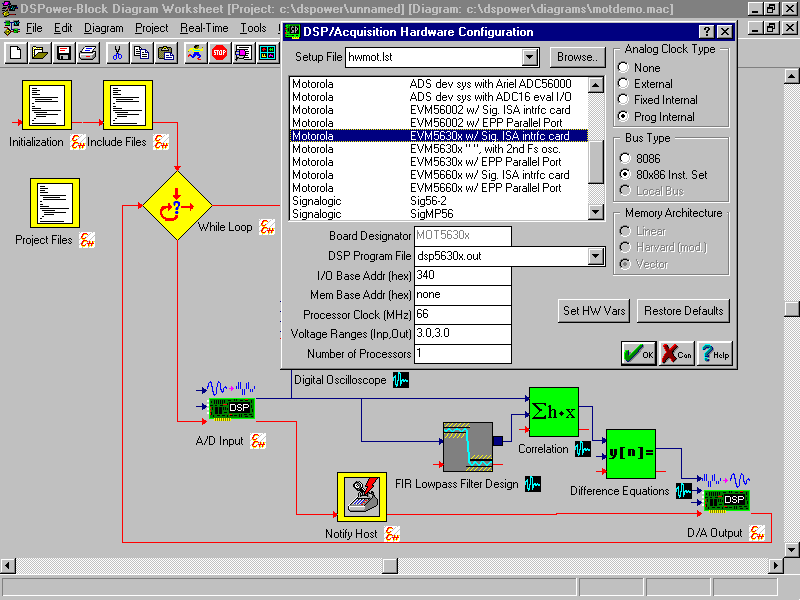800x600 pixels.
Task: Select Signalogic SigMP56 in hardware list
Action: pyautogui.click(x=438, y=214)
